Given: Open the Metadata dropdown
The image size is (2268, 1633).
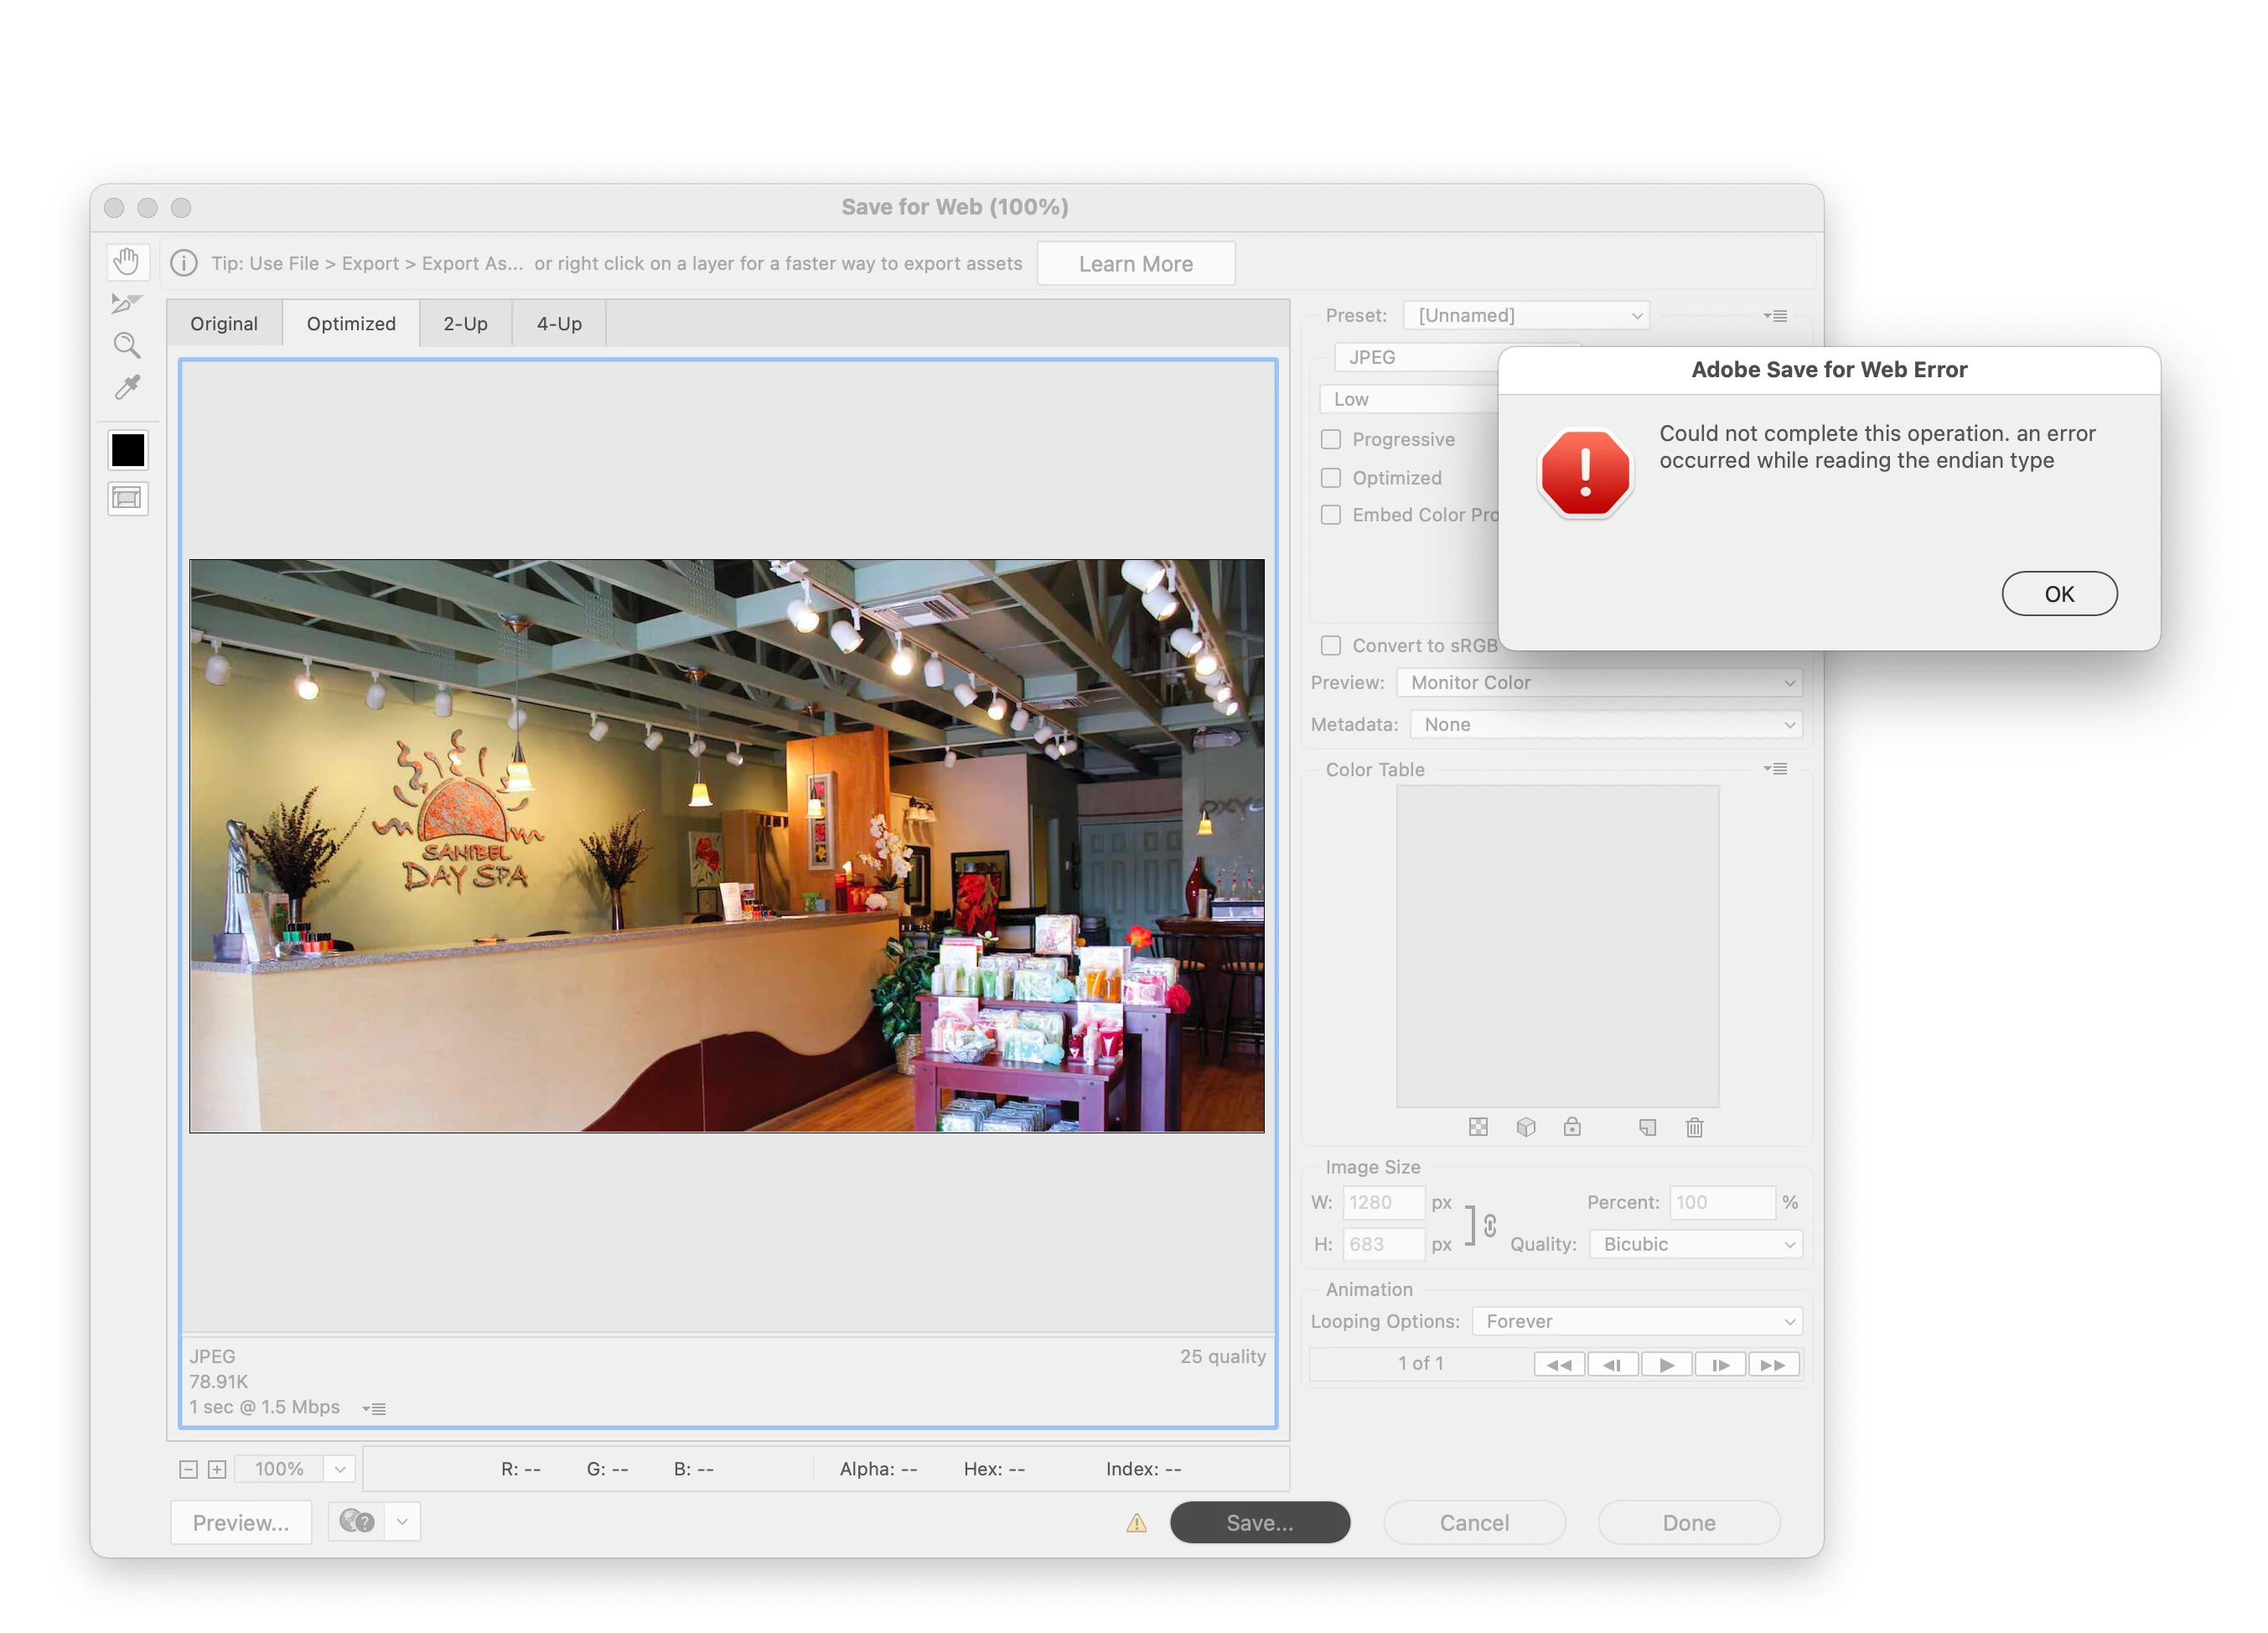Looking at the screenshot, I should (x=1605, y=725).
